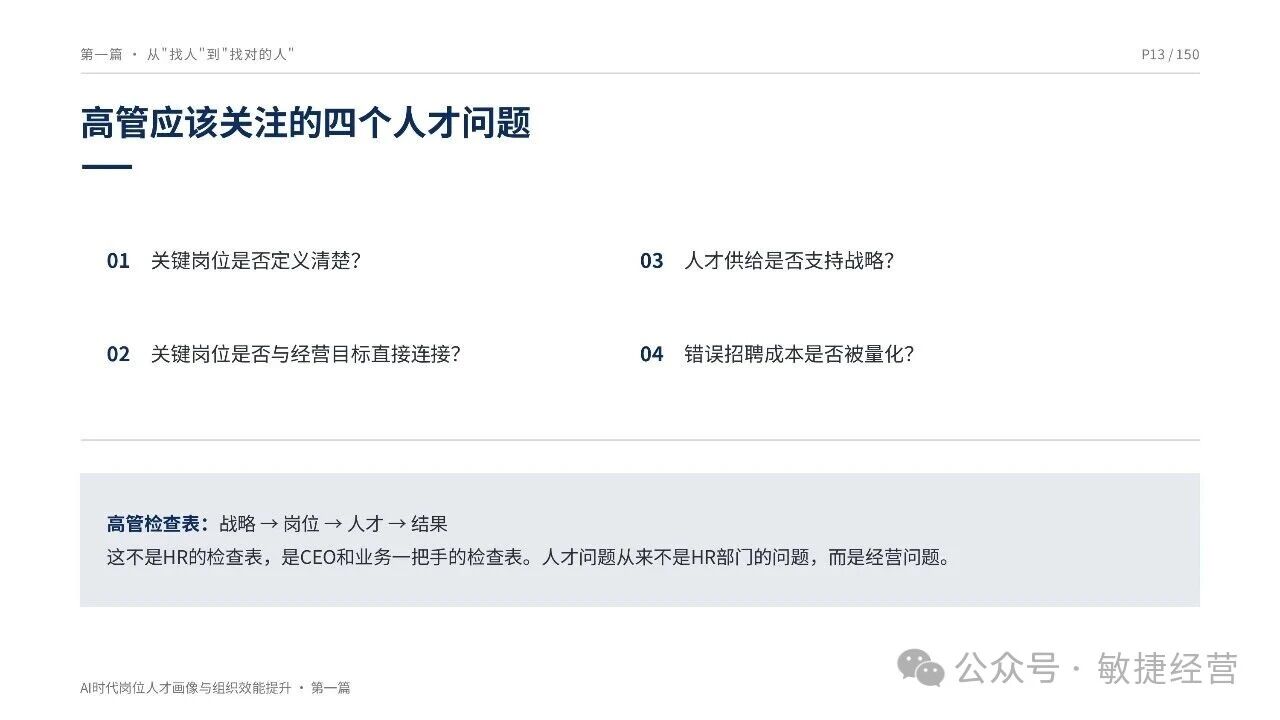Click the footer label 第一篇

pyautogui.click(x=330, y=688)
